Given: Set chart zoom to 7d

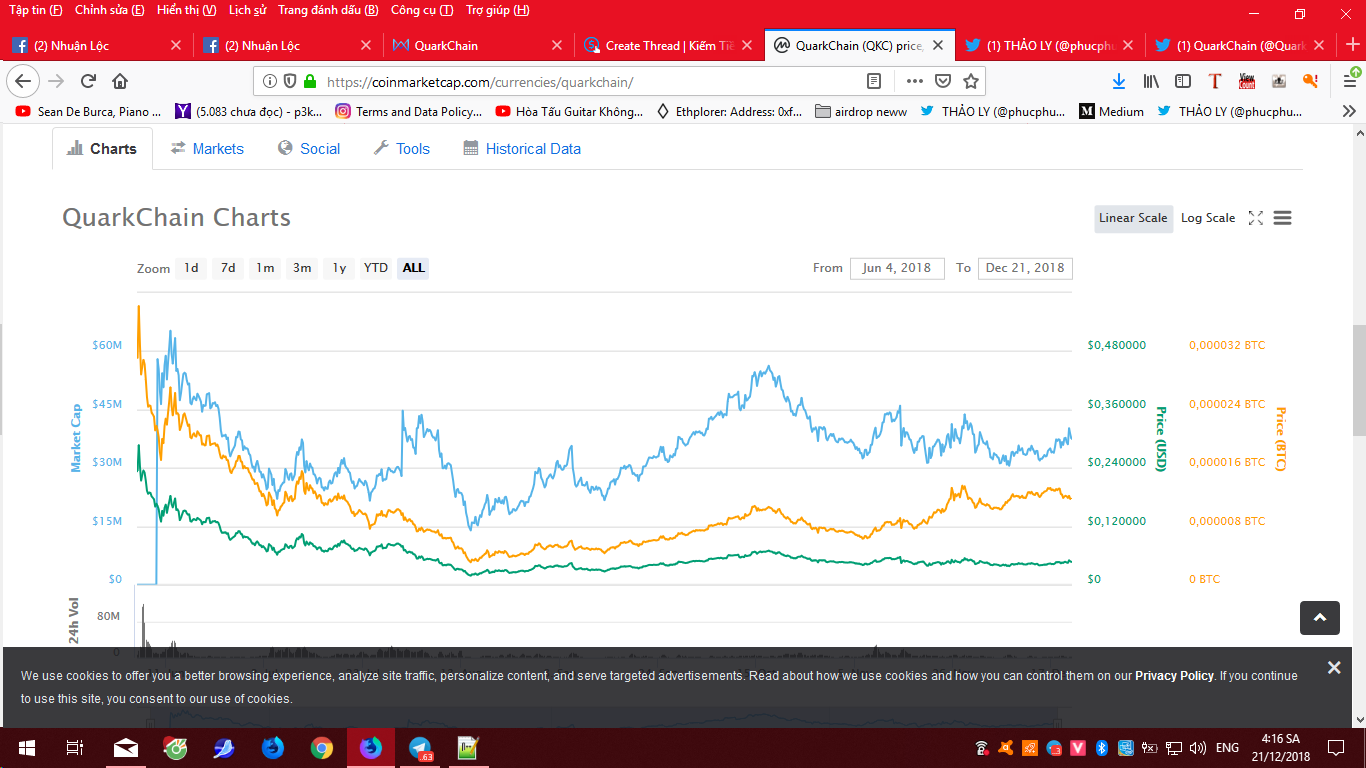Looking at the screenshot, I should [x=228, y=268].
